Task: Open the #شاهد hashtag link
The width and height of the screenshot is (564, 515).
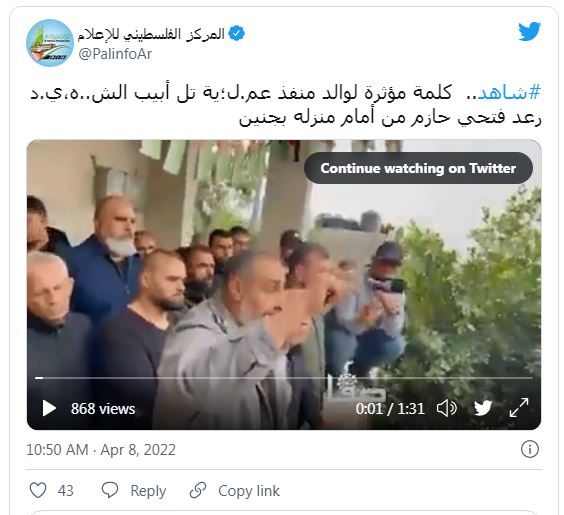Action: pos(509,93)
